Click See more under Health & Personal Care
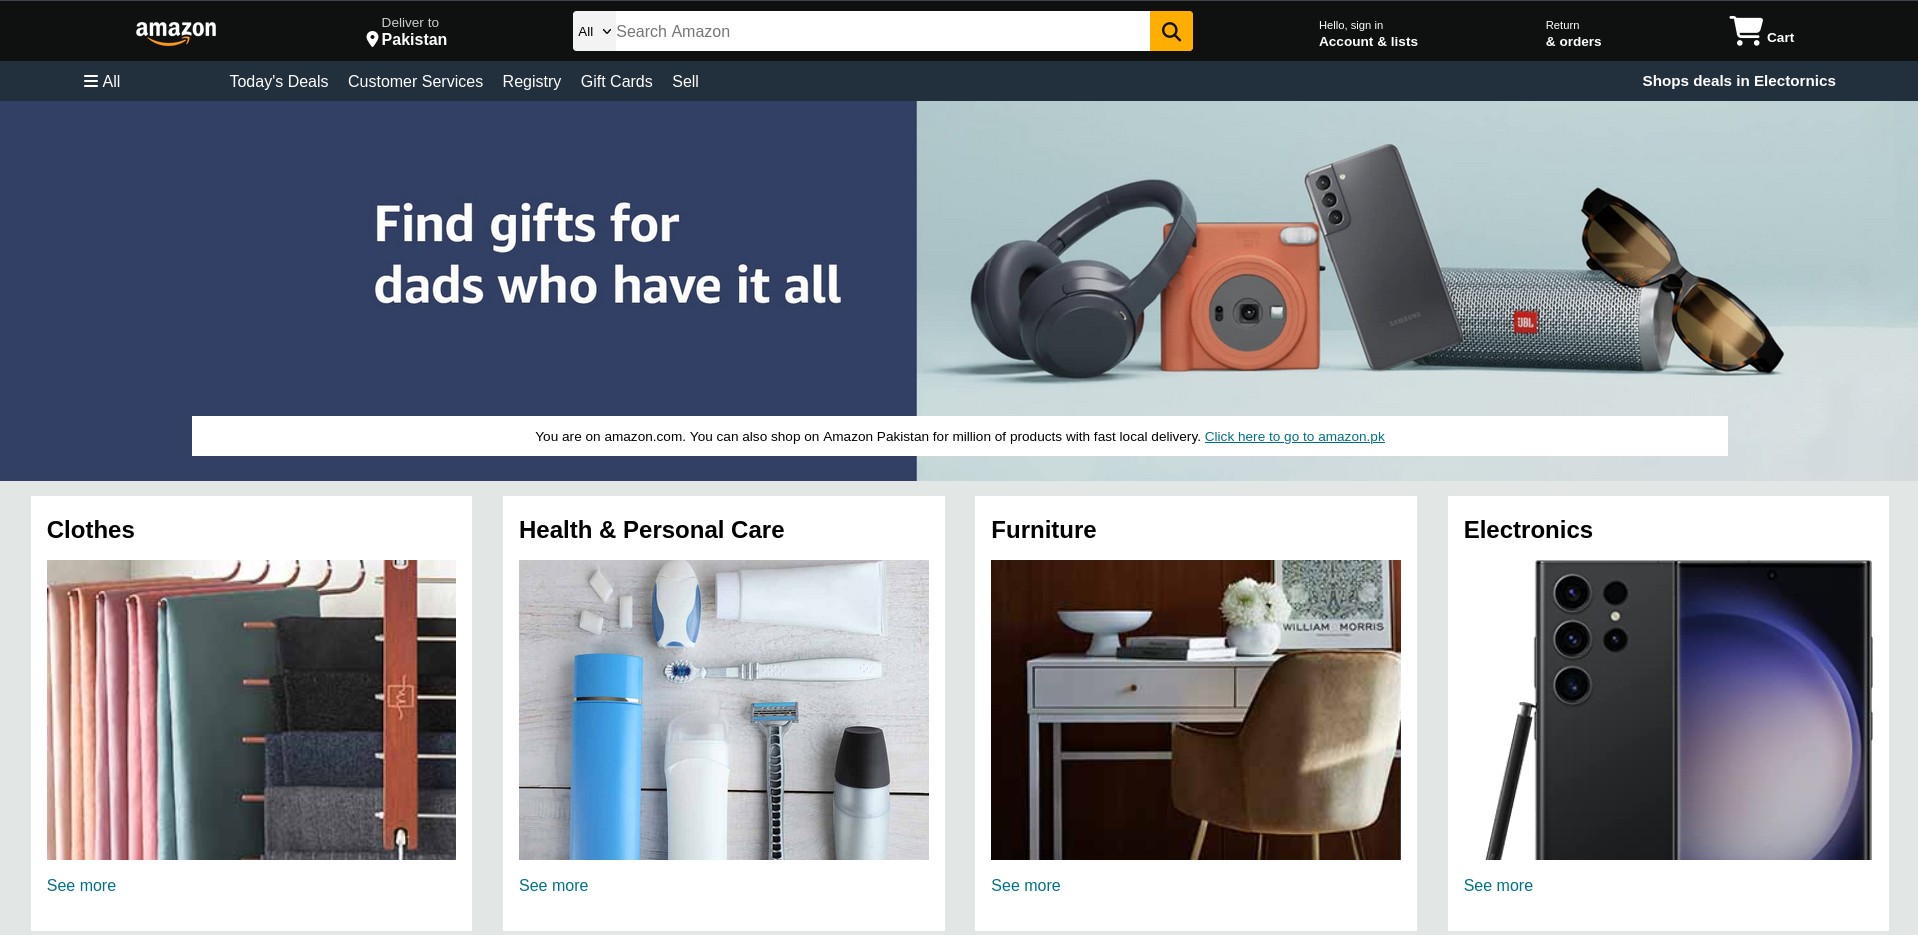The height and width of the screenshot is (935, 1918). coord(553,886)
